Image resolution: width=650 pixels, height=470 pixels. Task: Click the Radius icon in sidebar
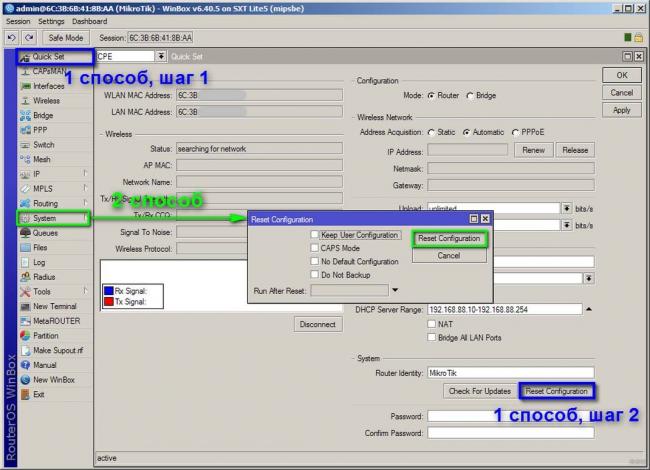click(x=26, y=277)
